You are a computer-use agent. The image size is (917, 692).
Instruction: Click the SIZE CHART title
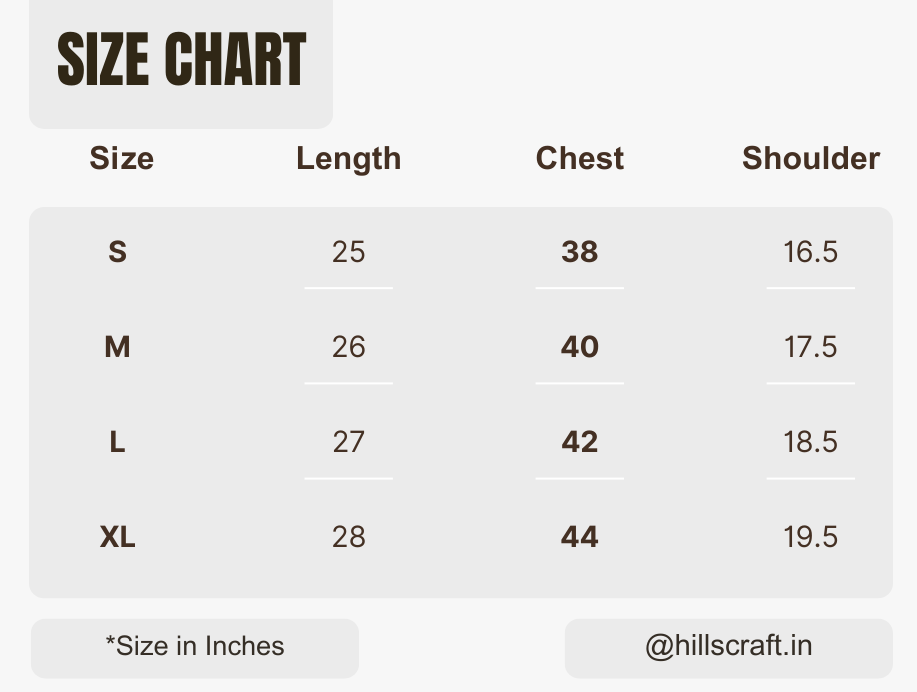(x=181, y=59)
